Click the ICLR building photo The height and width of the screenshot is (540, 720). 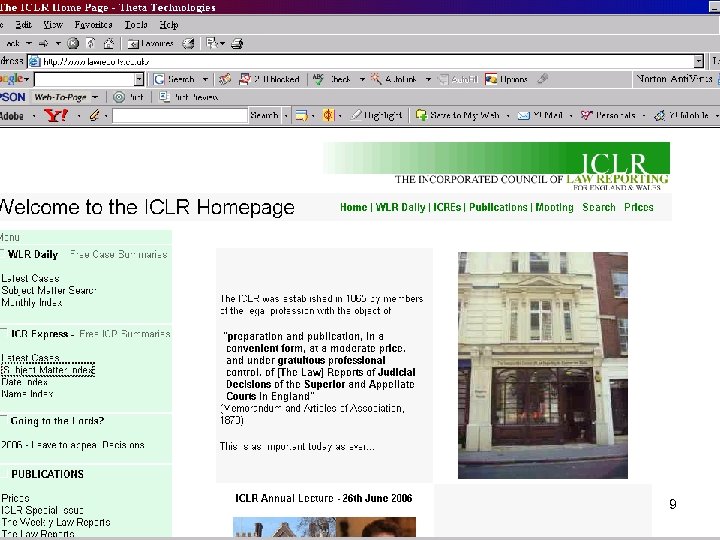pos(543,365)
